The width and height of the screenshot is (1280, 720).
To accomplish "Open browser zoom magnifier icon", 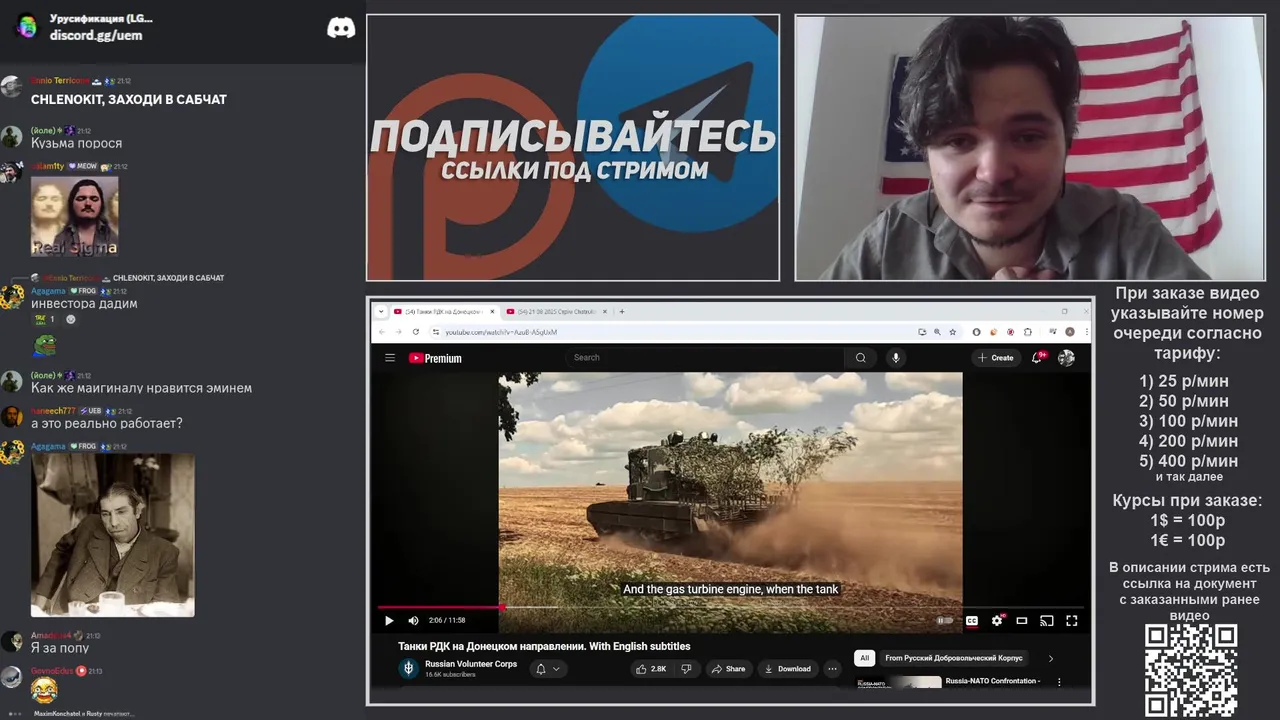I will pos(937,331).
